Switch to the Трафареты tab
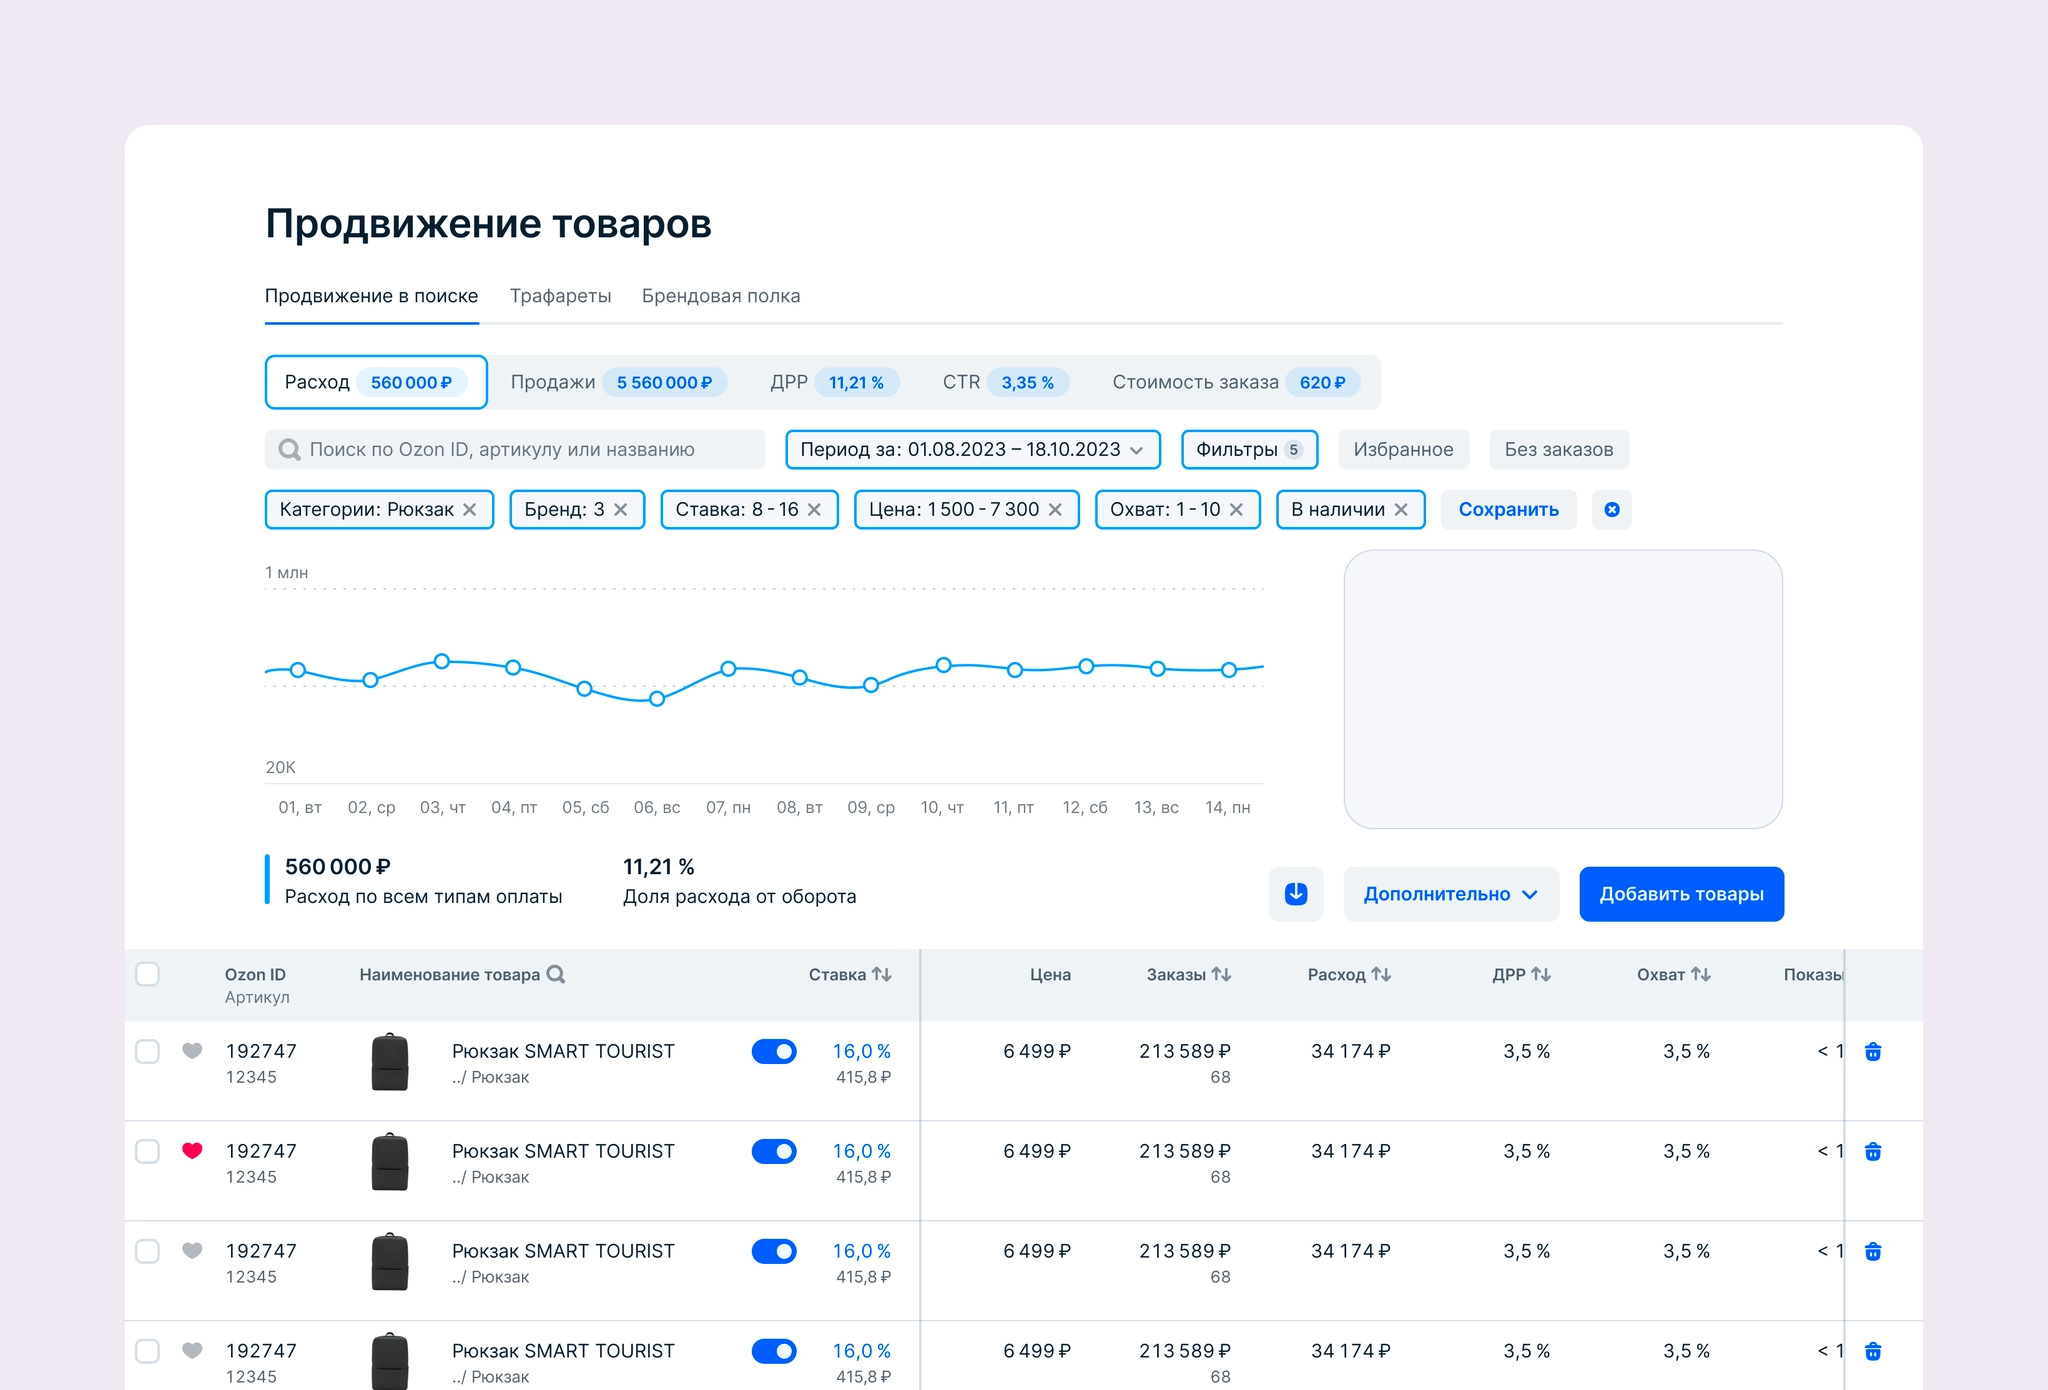 [560, 296]
